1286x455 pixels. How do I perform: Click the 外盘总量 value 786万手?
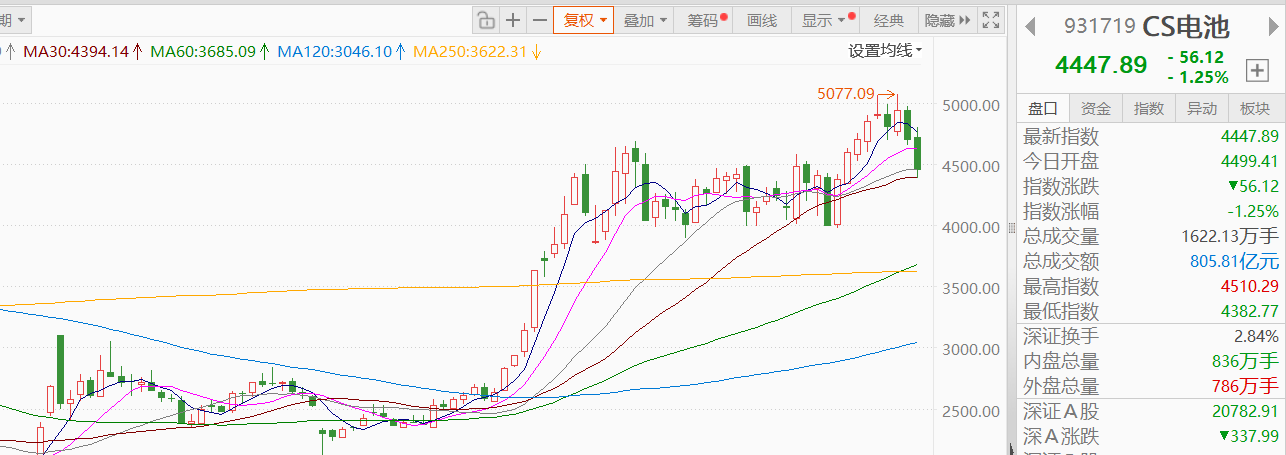(x=1247, y=386)
